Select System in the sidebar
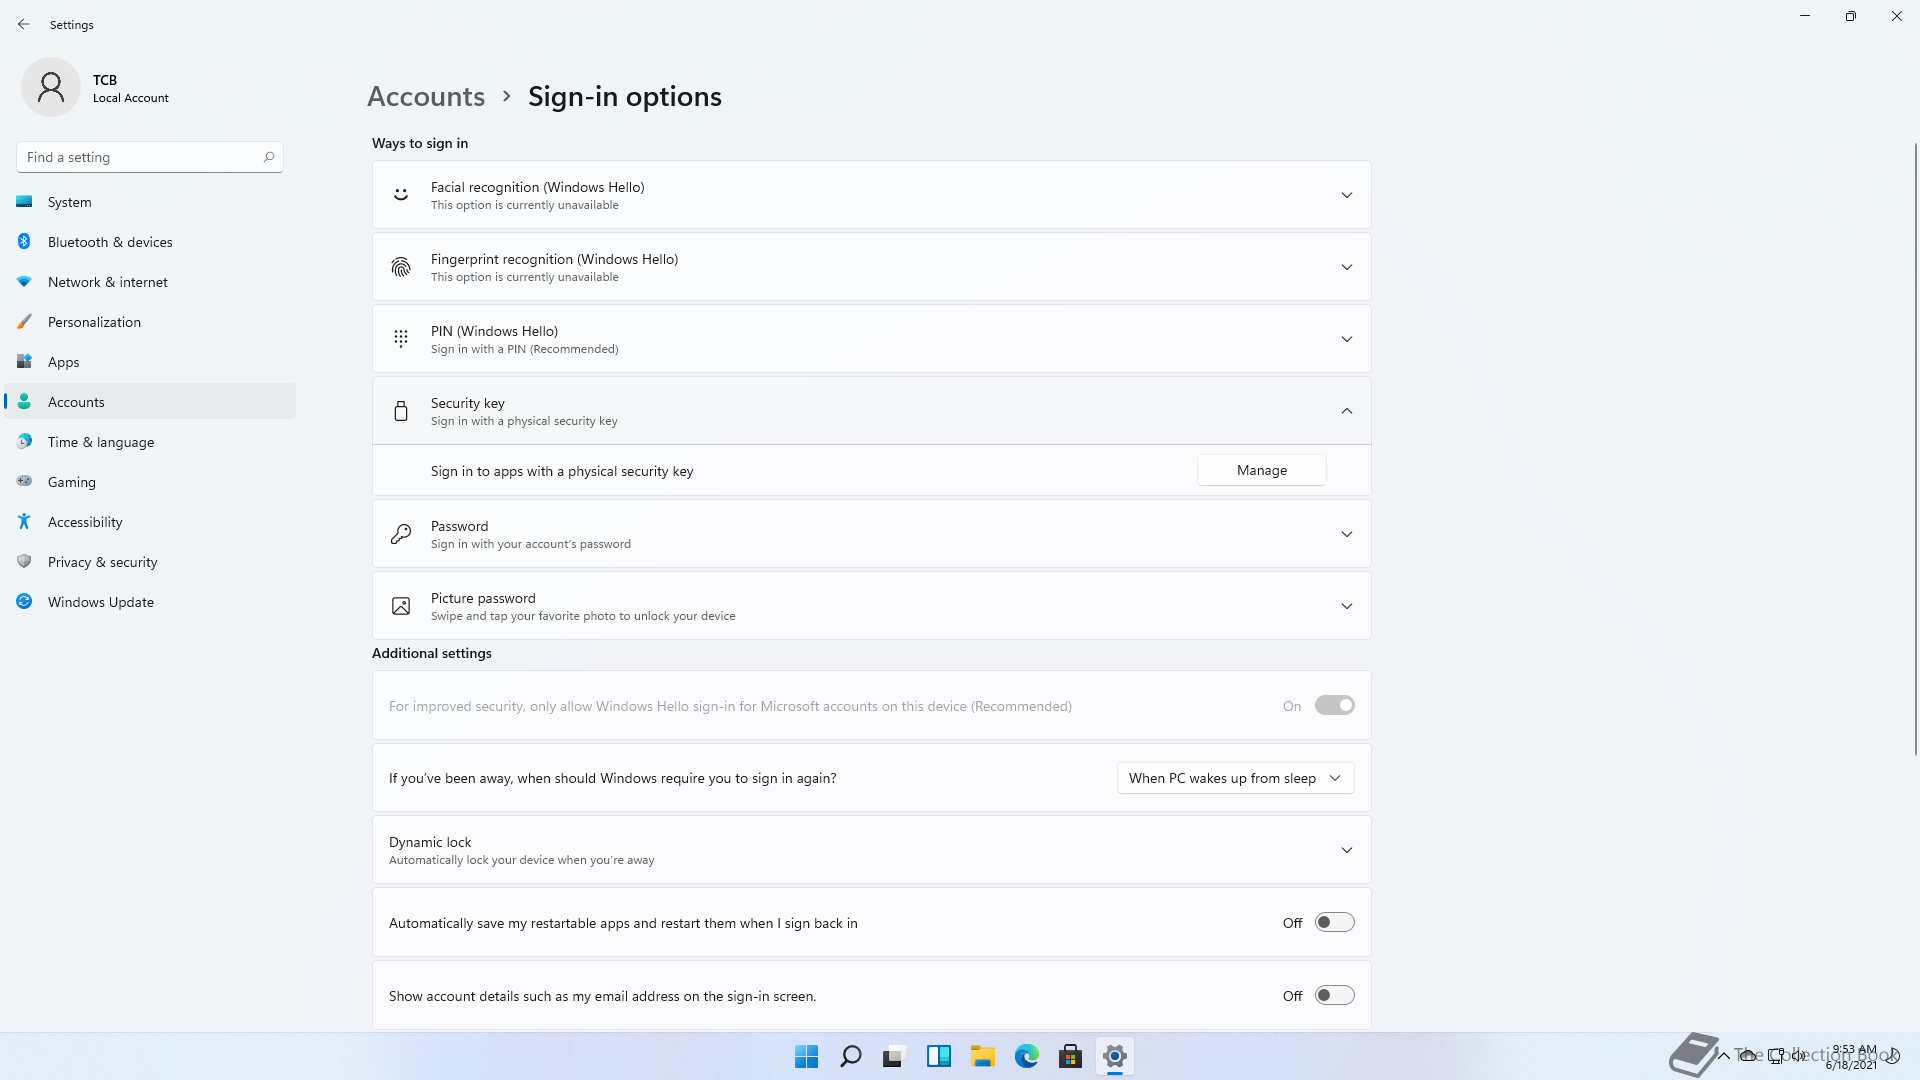This screenshot has width=1920, height=1080. tap(150, 202)
